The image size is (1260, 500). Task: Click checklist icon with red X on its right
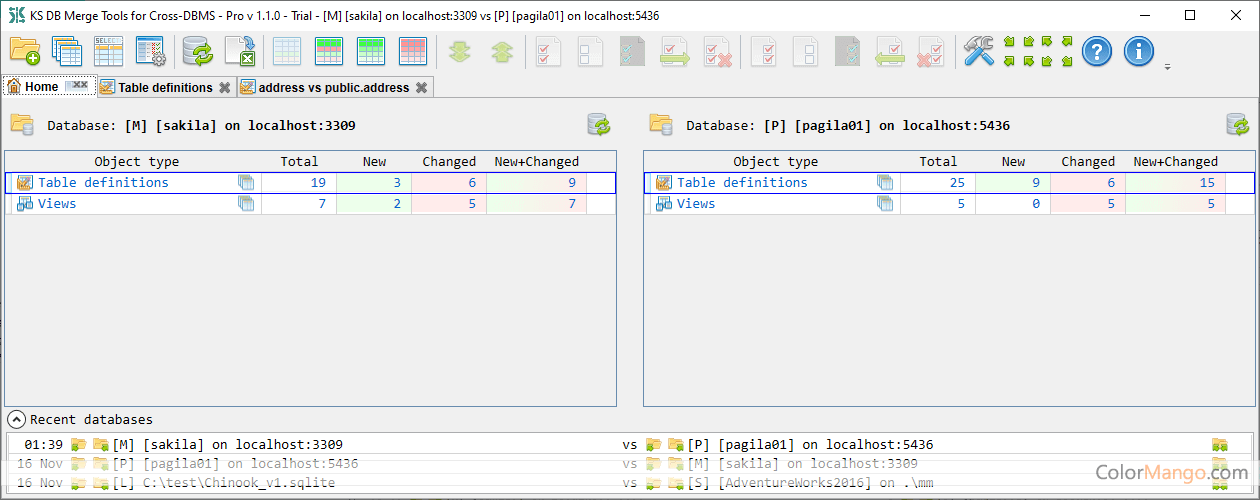[x=717, y=51]
